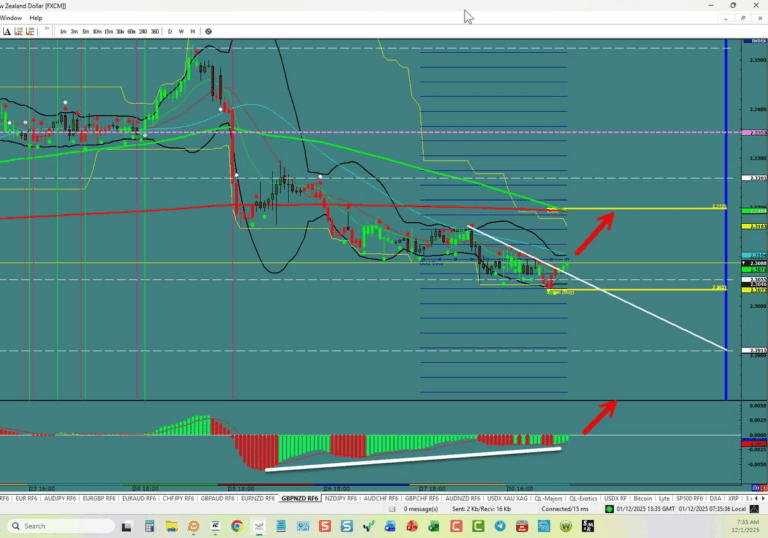Open the Window menu
This screenshot has height=538, width=768.
pos(11,18)
